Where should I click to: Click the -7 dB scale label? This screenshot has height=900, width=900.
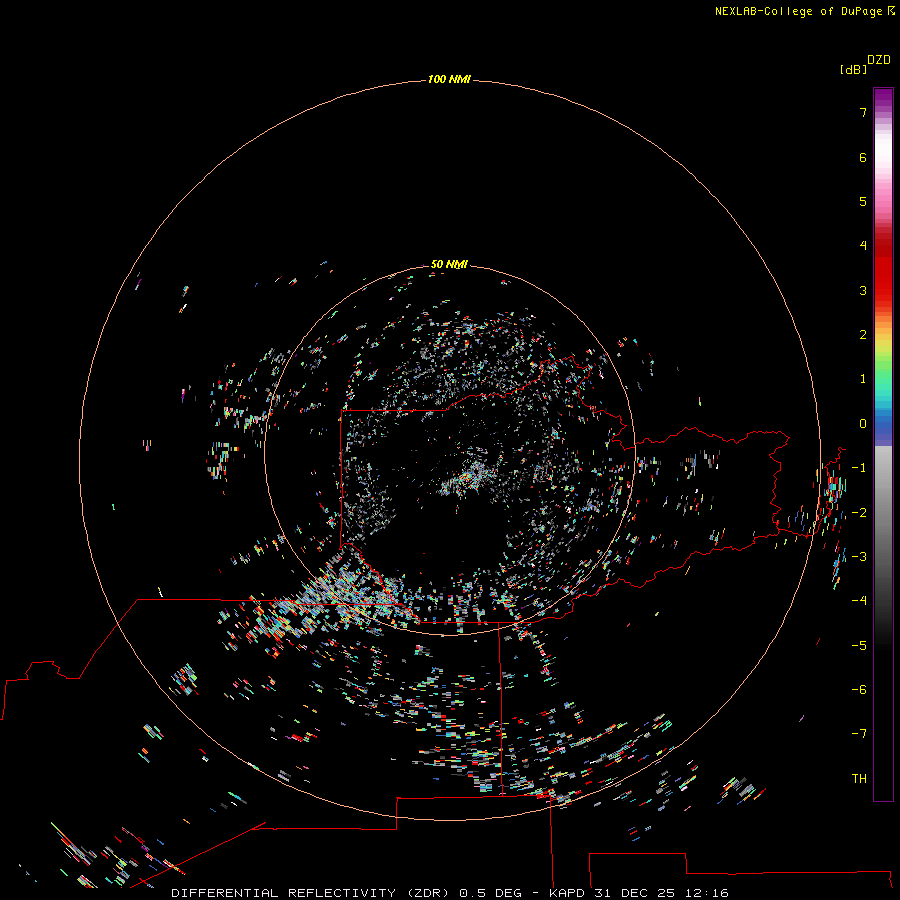pyautogui.click(x=859, y=734)
